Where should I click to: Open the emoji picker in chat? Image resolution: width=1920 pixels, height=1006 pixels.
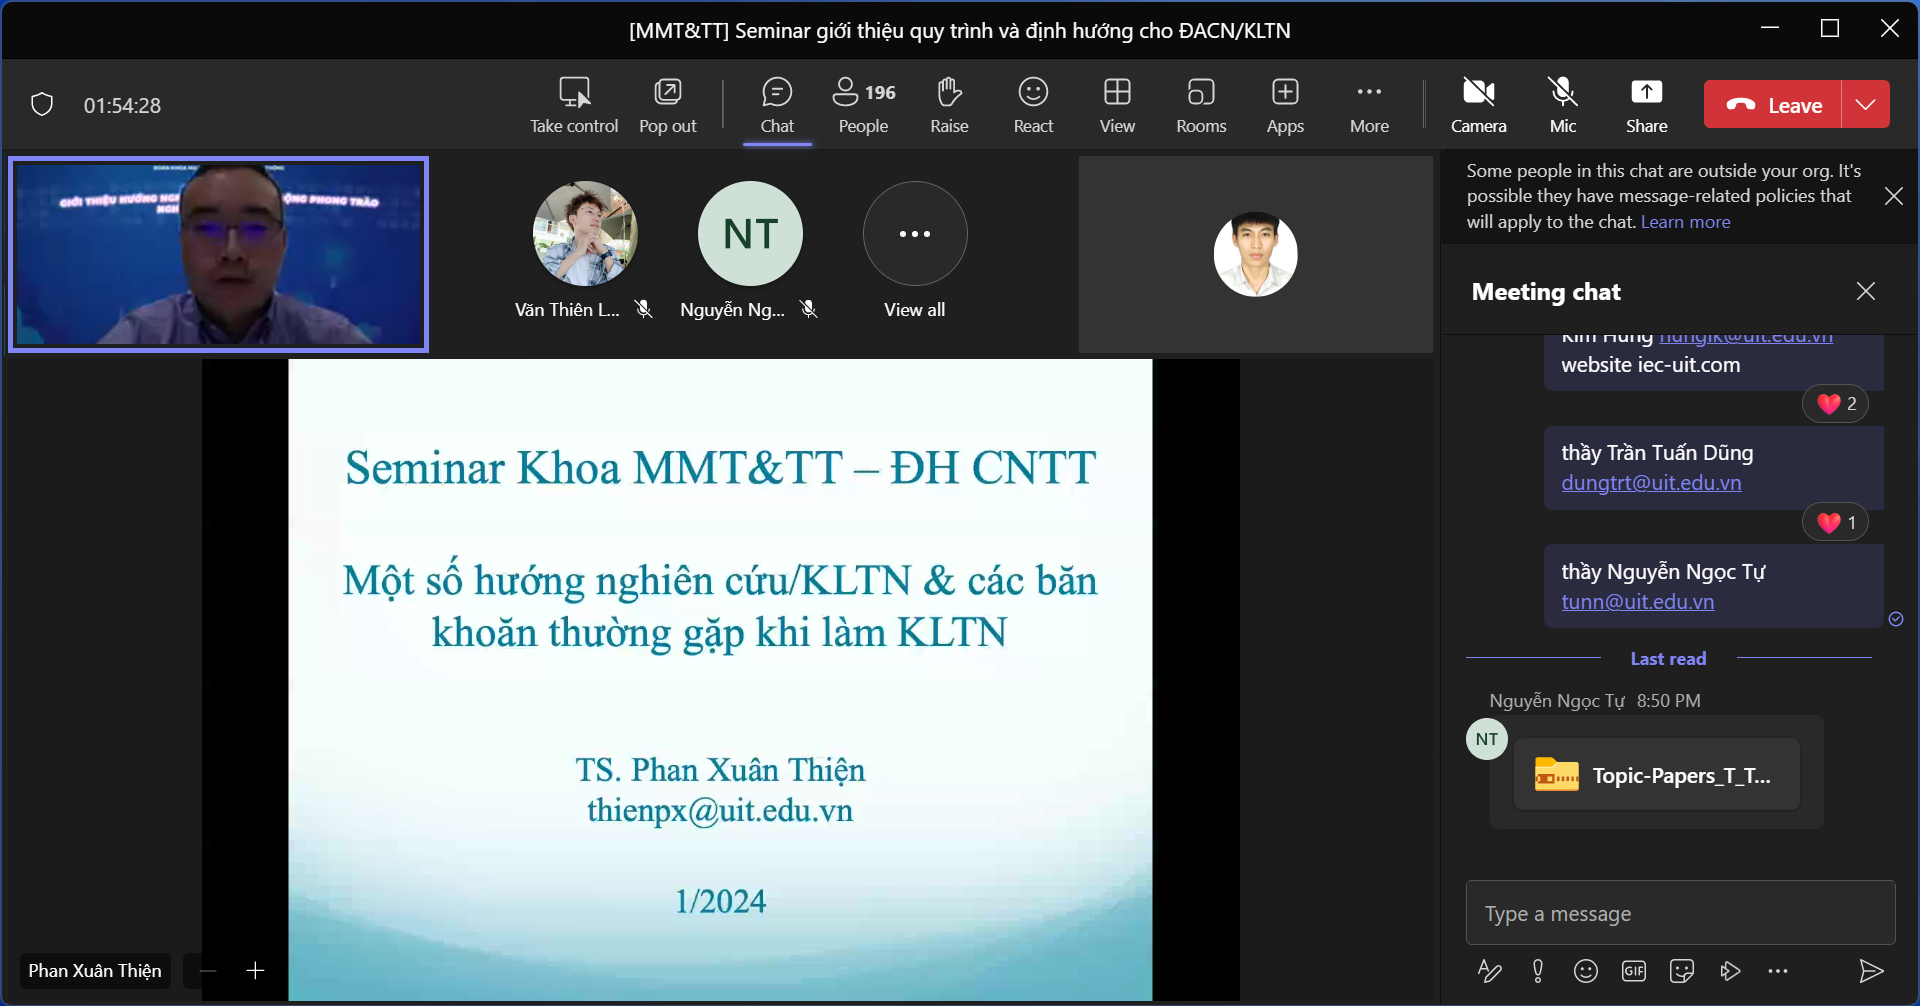point(1587,971)
